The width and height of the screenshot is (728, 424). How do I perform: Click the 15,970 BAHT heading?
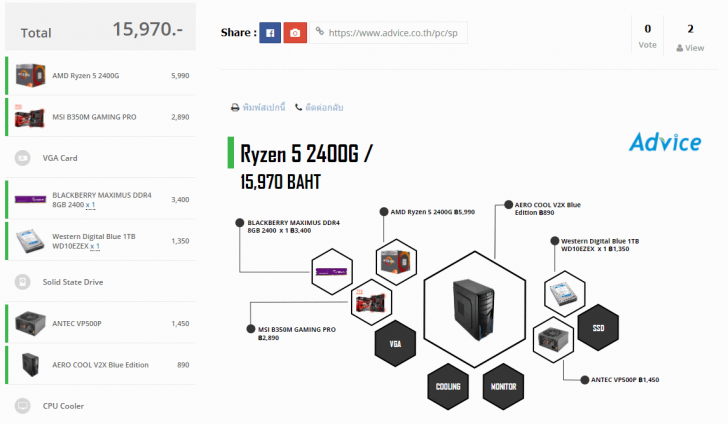(x=280, y=182)
